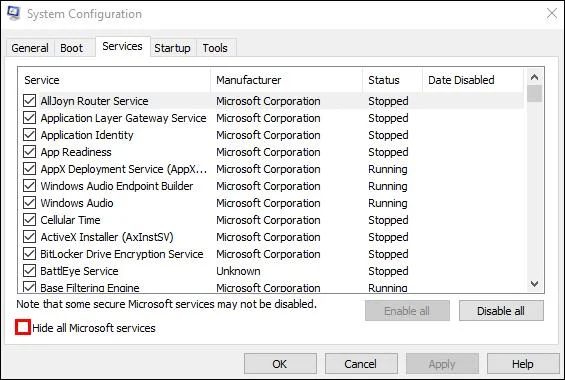Select the App Readiness service name
The height and width of the screenshot is (380, 565).
pos(76,152)
